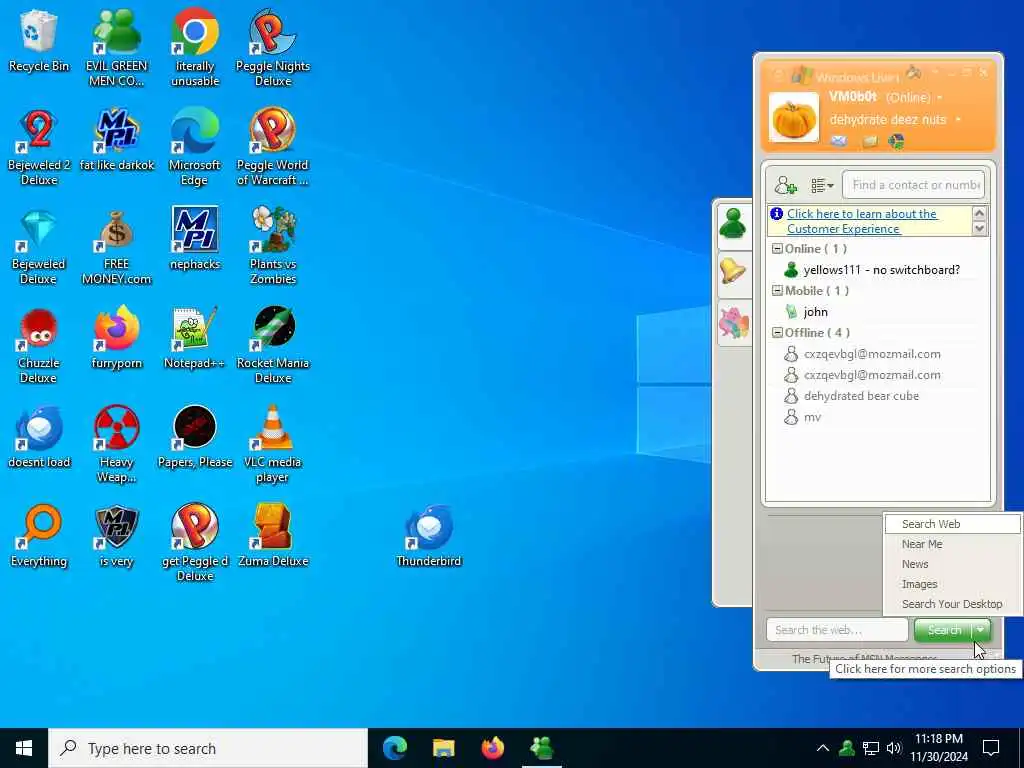This screenshot has height=768, width=1024.
Task: Open the Recycle Bin desktop icon
Action: coord(39,40)
